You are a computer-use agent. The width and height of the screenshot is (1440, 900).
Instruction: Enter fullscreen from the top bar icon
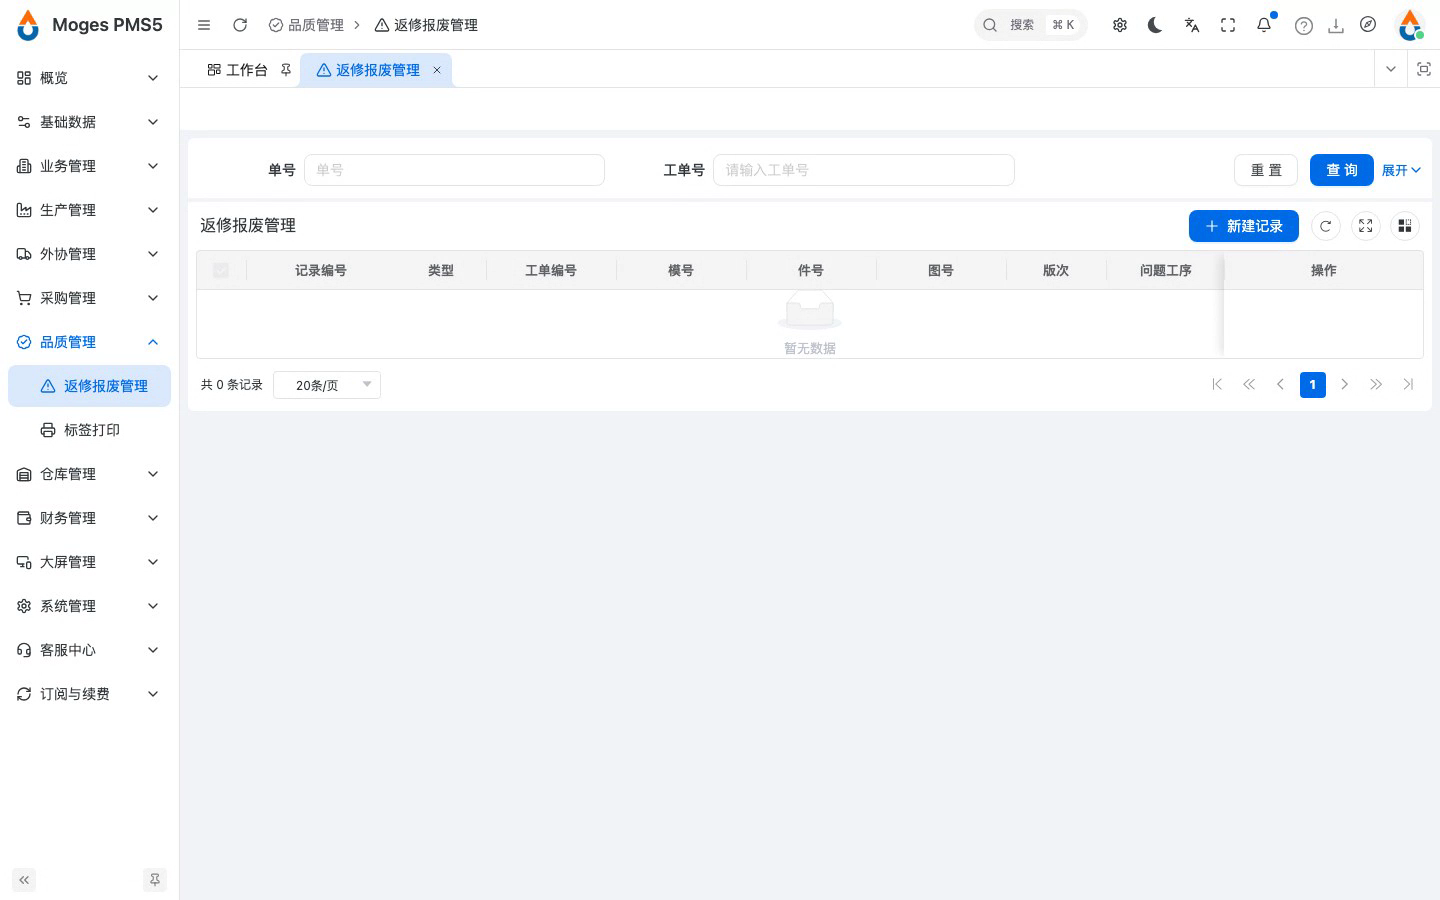1228,25
